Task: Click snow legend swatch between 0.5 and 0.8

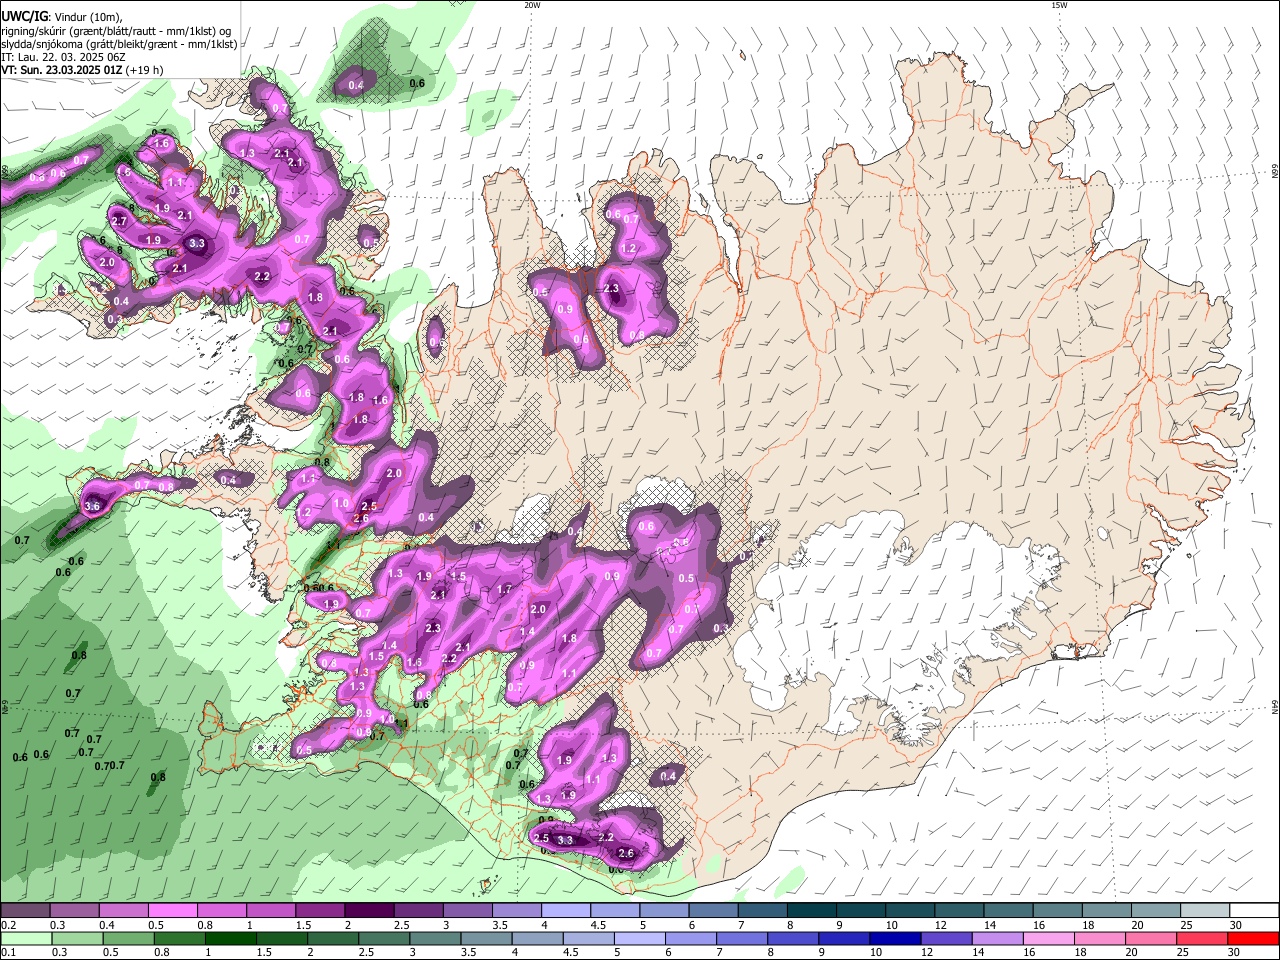Action: [x=172, y=910]
